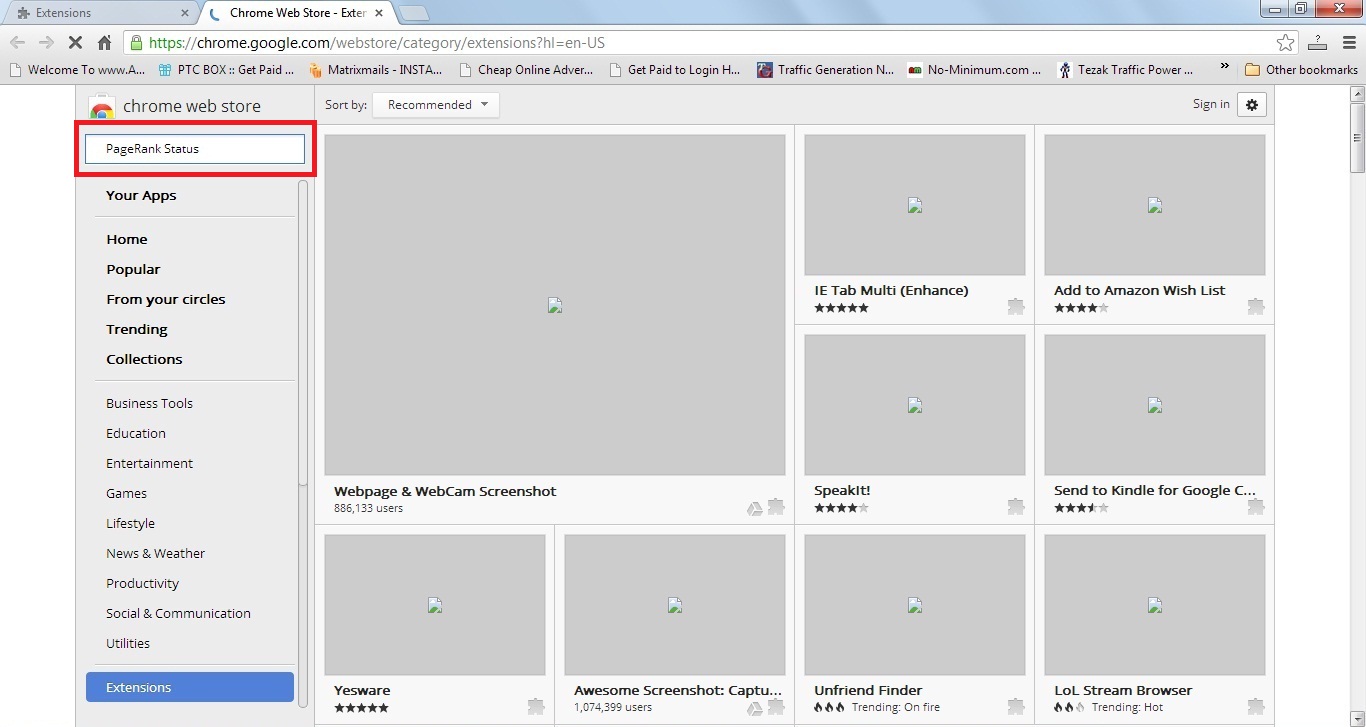Screen dimensions: 1366x727
Task: Click the puzzle icon on Unfriend Finder card
Action: pos(1016,707)
